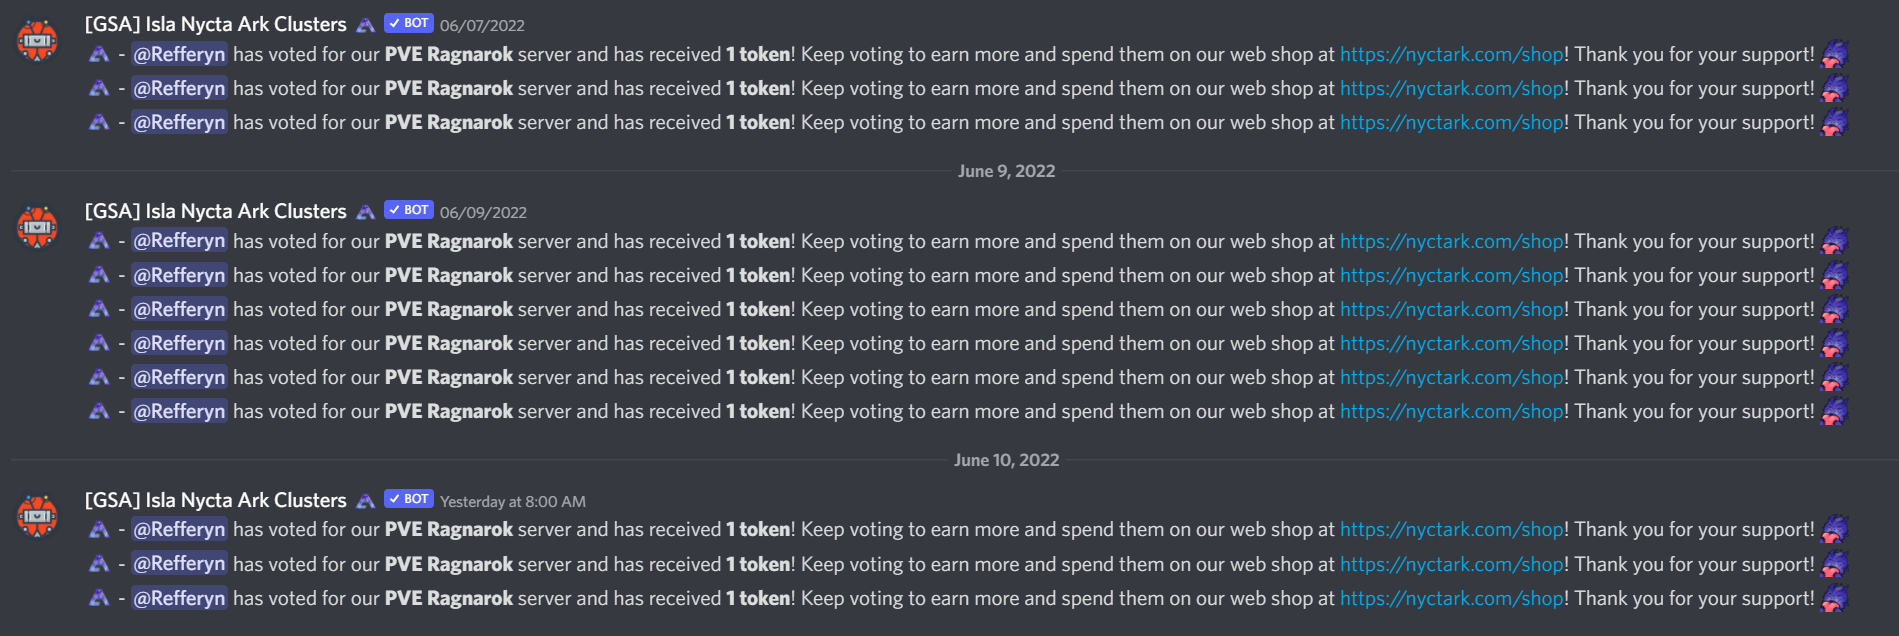Screen dimensions: 1899x636
Task: Click the ARK logo emoji before the first message
Action: coord(100,54)
